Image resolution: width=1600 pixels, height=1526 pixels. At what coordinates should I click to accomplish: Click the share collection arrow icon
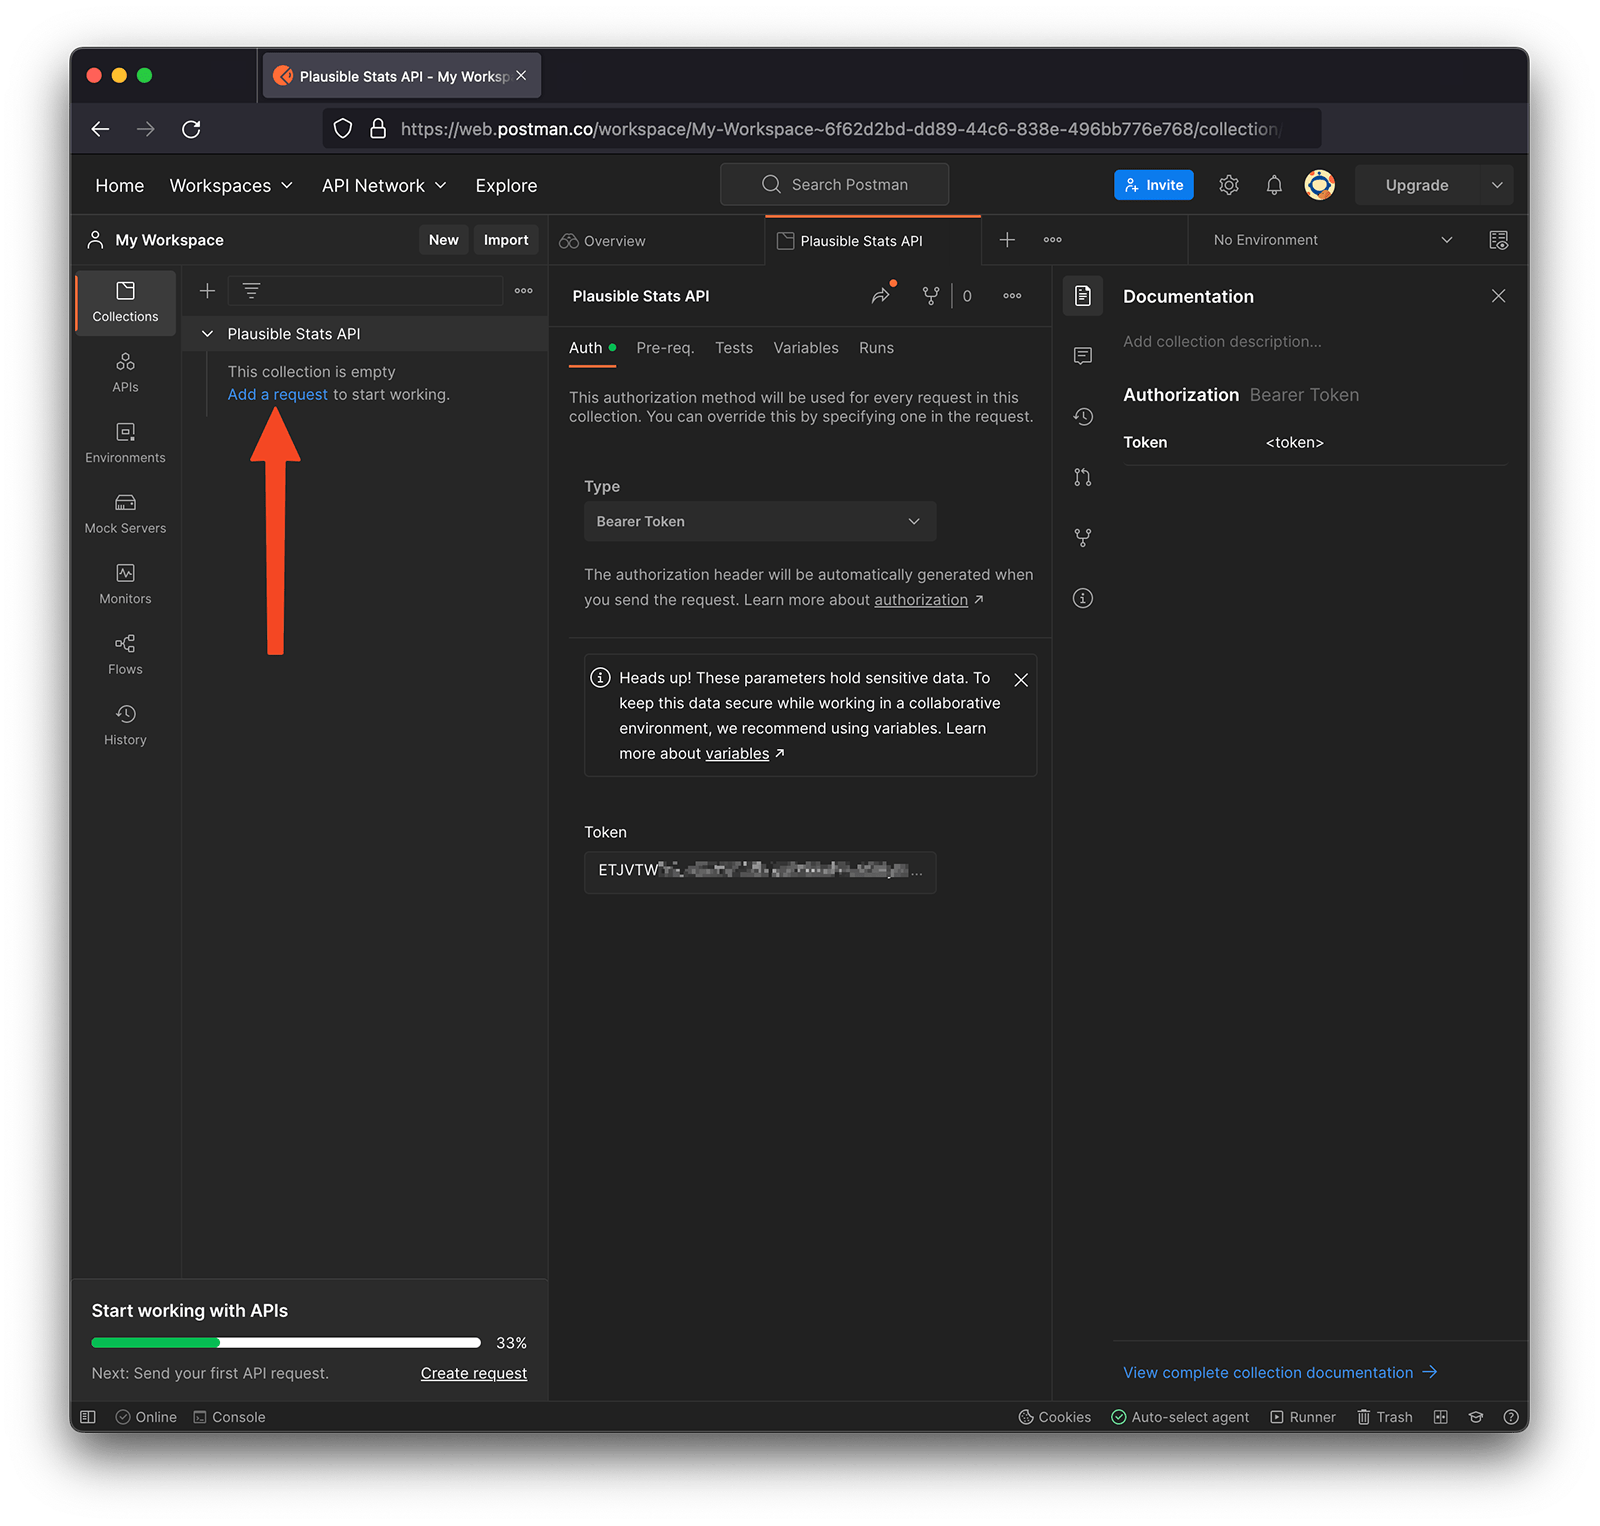880,296
